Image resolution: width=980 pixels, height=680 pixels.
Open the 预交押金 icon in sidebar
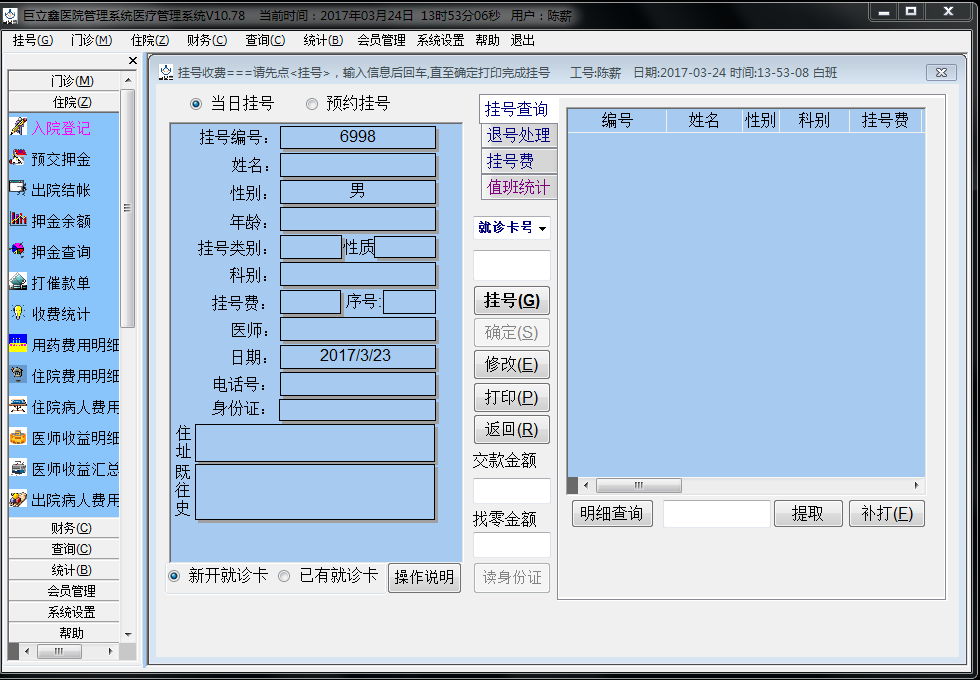[x=18, y=158]
